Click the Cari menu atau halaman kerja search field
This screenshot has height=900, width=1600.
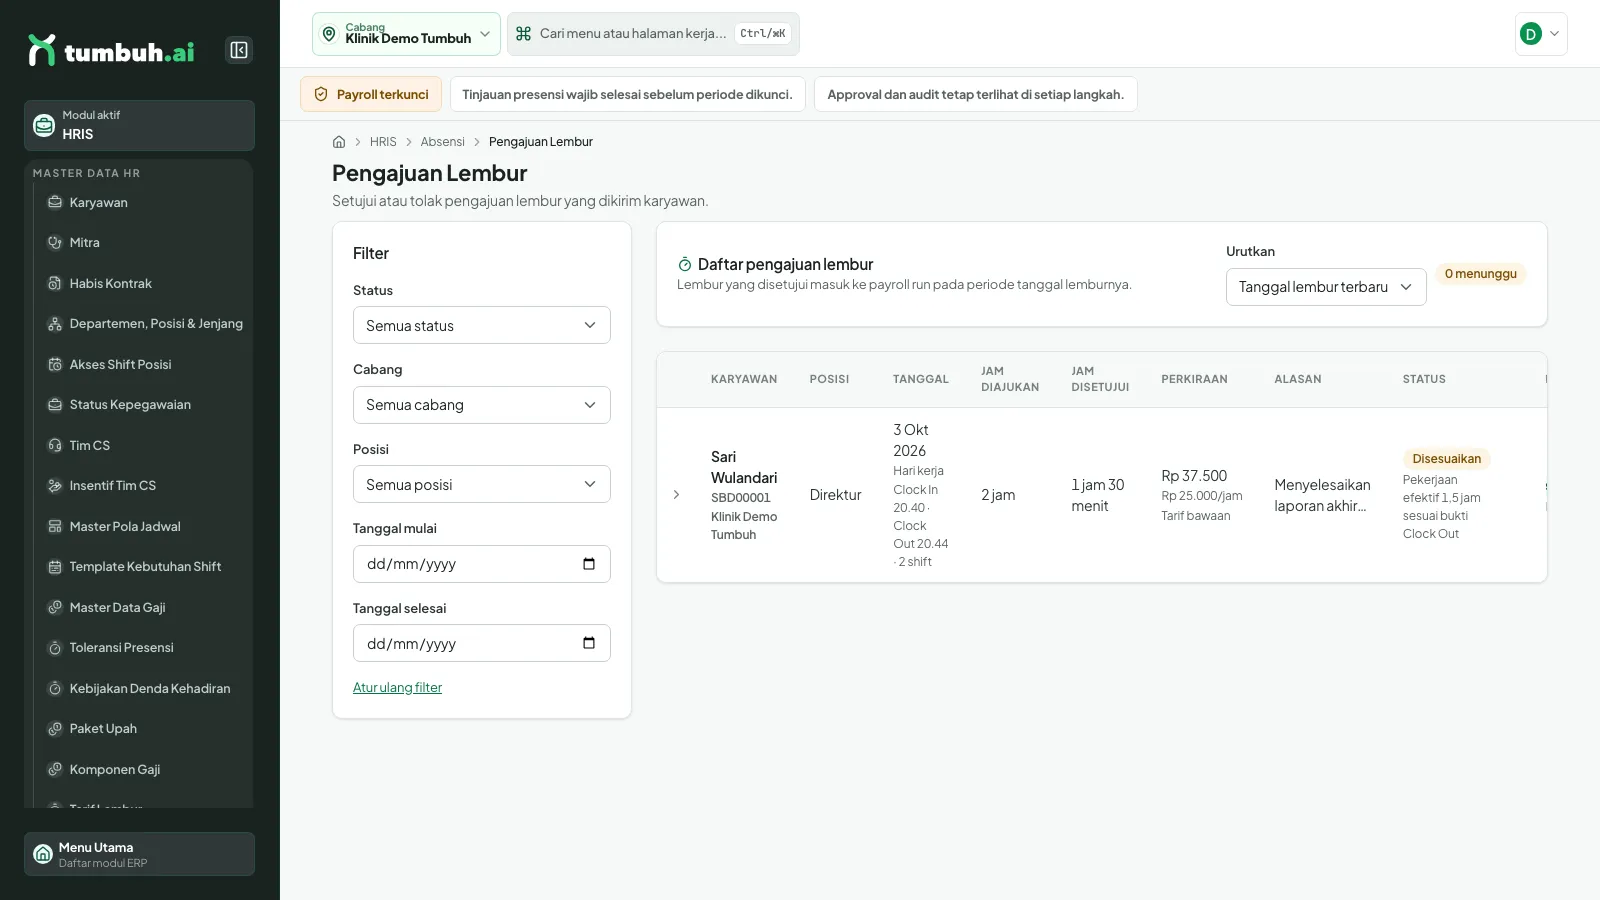coord(653,34)
